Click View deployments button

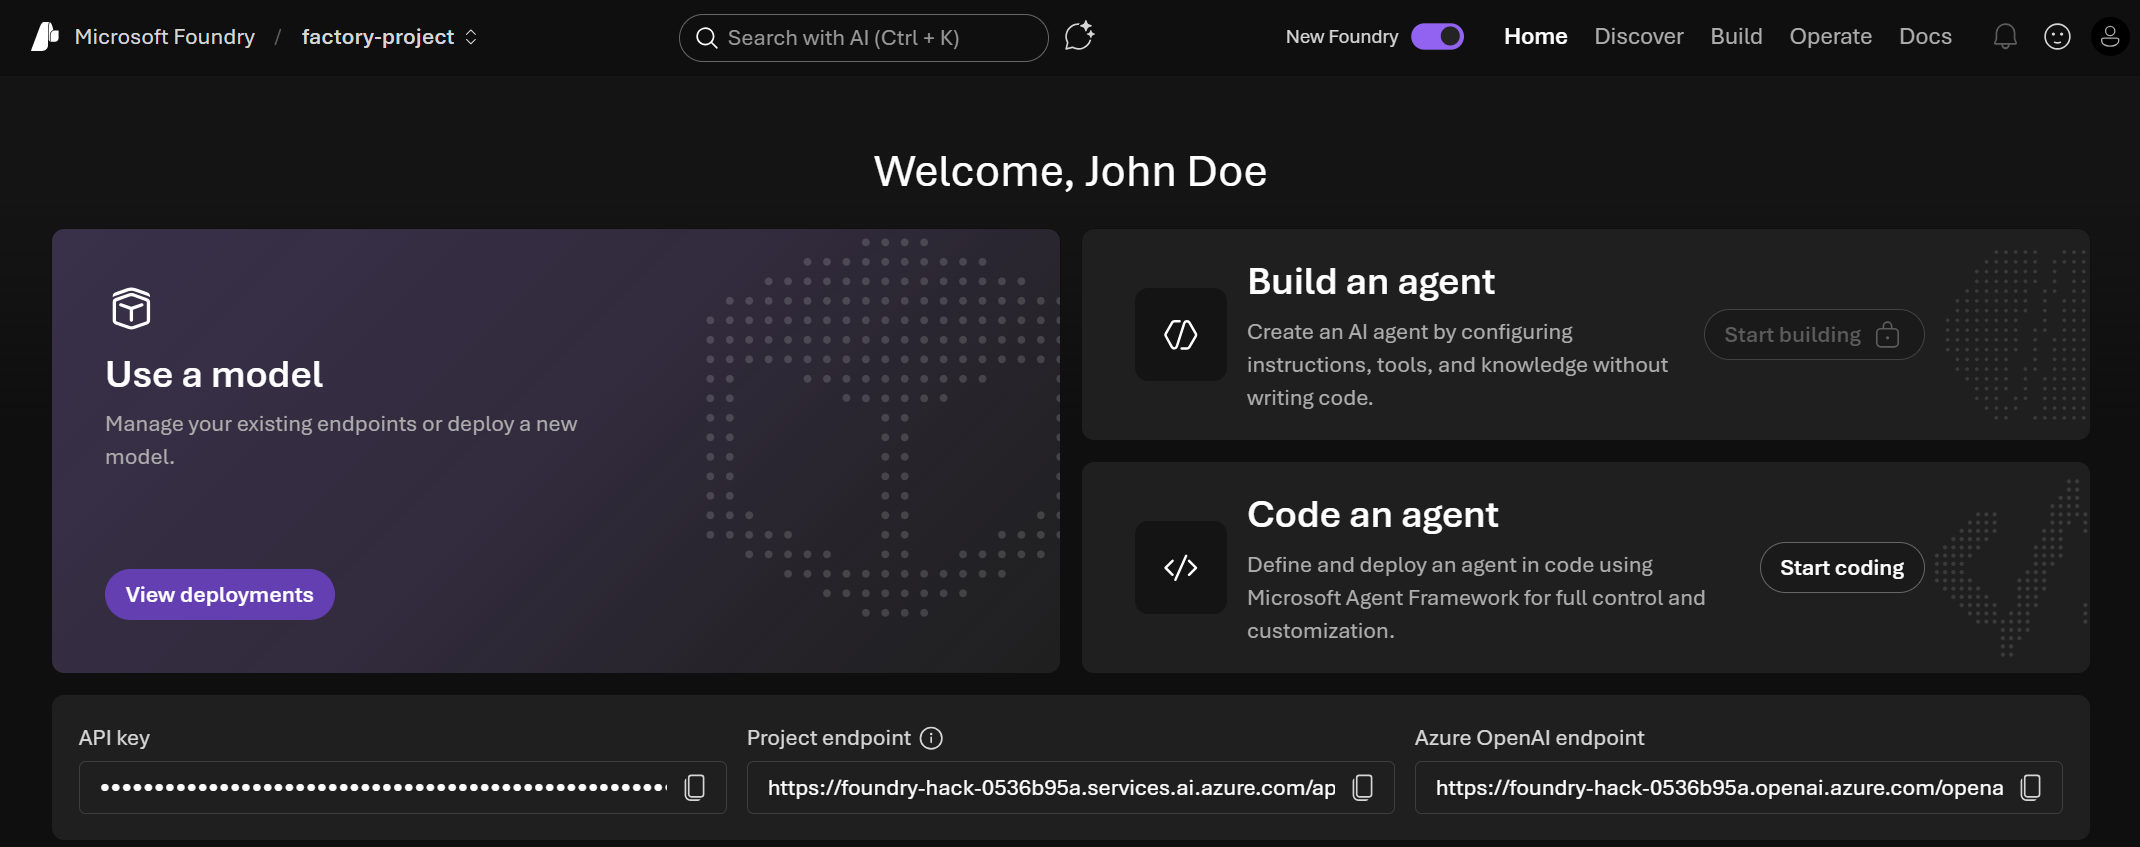click(220, 595)
